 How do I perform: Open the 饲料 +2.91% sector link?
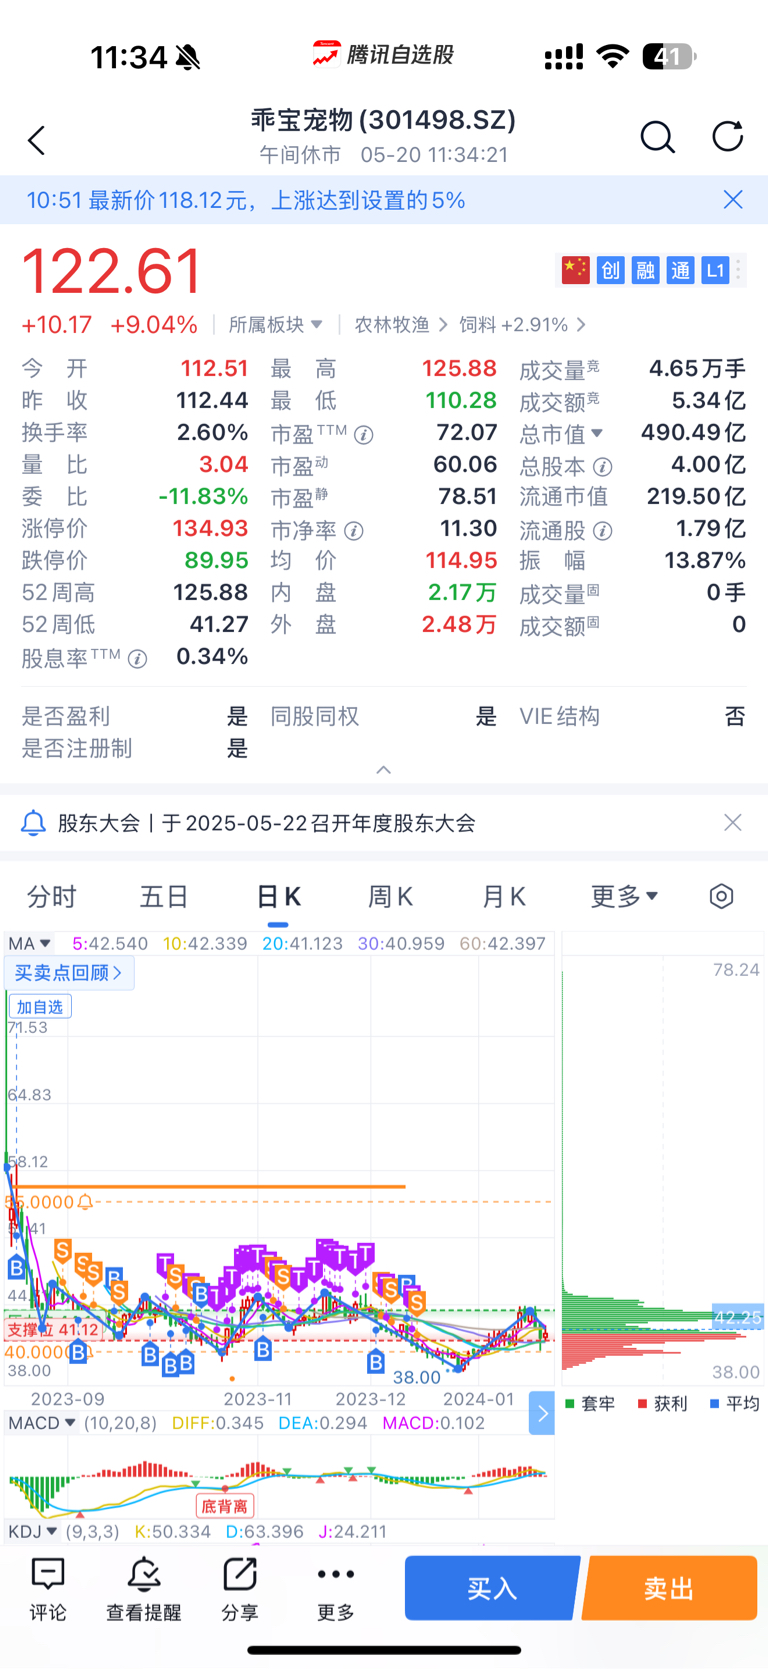click(522, 325)
